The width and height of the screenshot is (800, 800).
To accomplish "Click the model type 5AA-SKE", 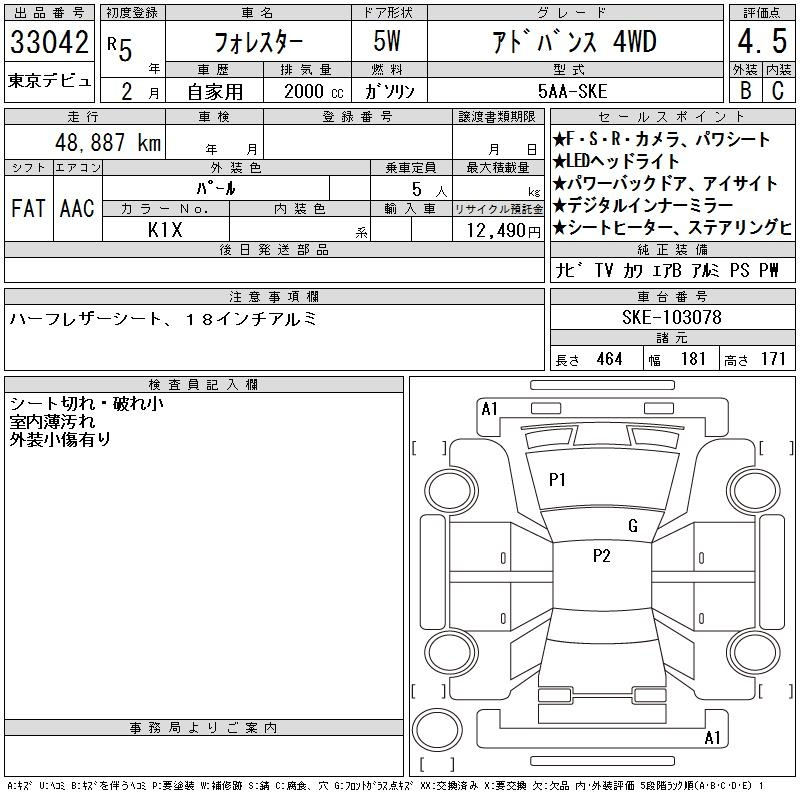I will click(x=572, y=91).
